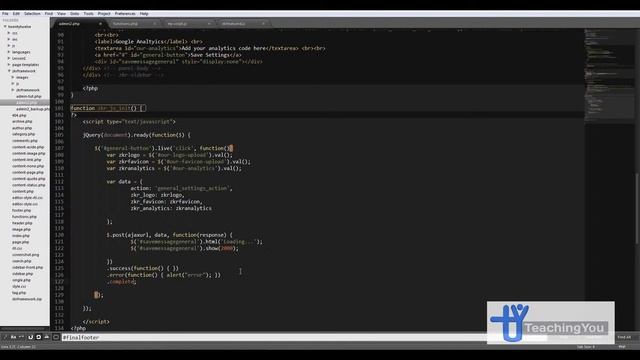Toggle case sensitive Aa search option

coord(13,337)
